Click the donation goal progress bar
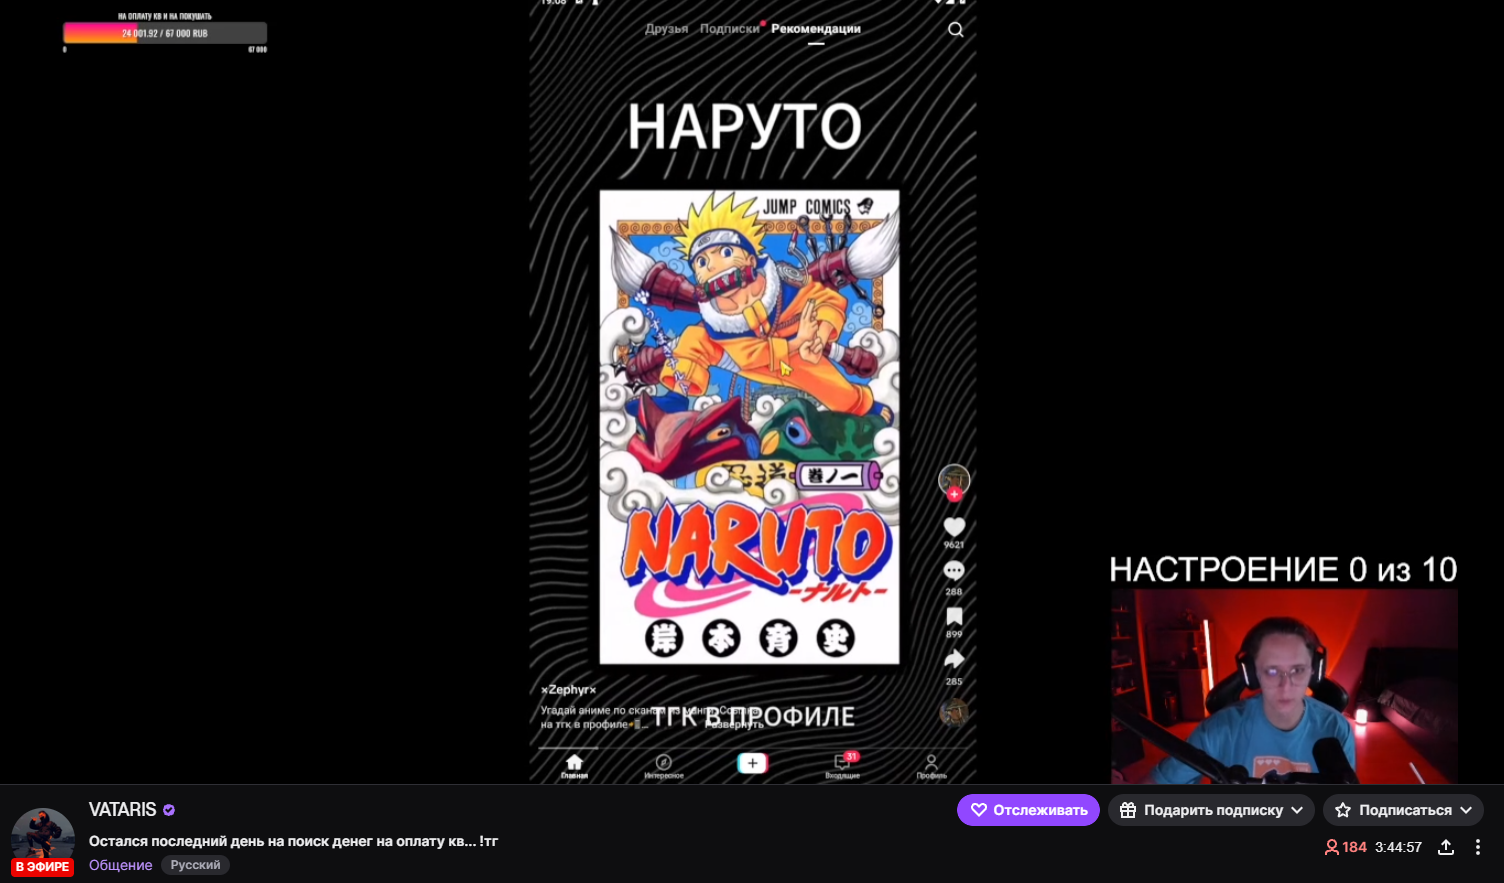 click(165, 33)
